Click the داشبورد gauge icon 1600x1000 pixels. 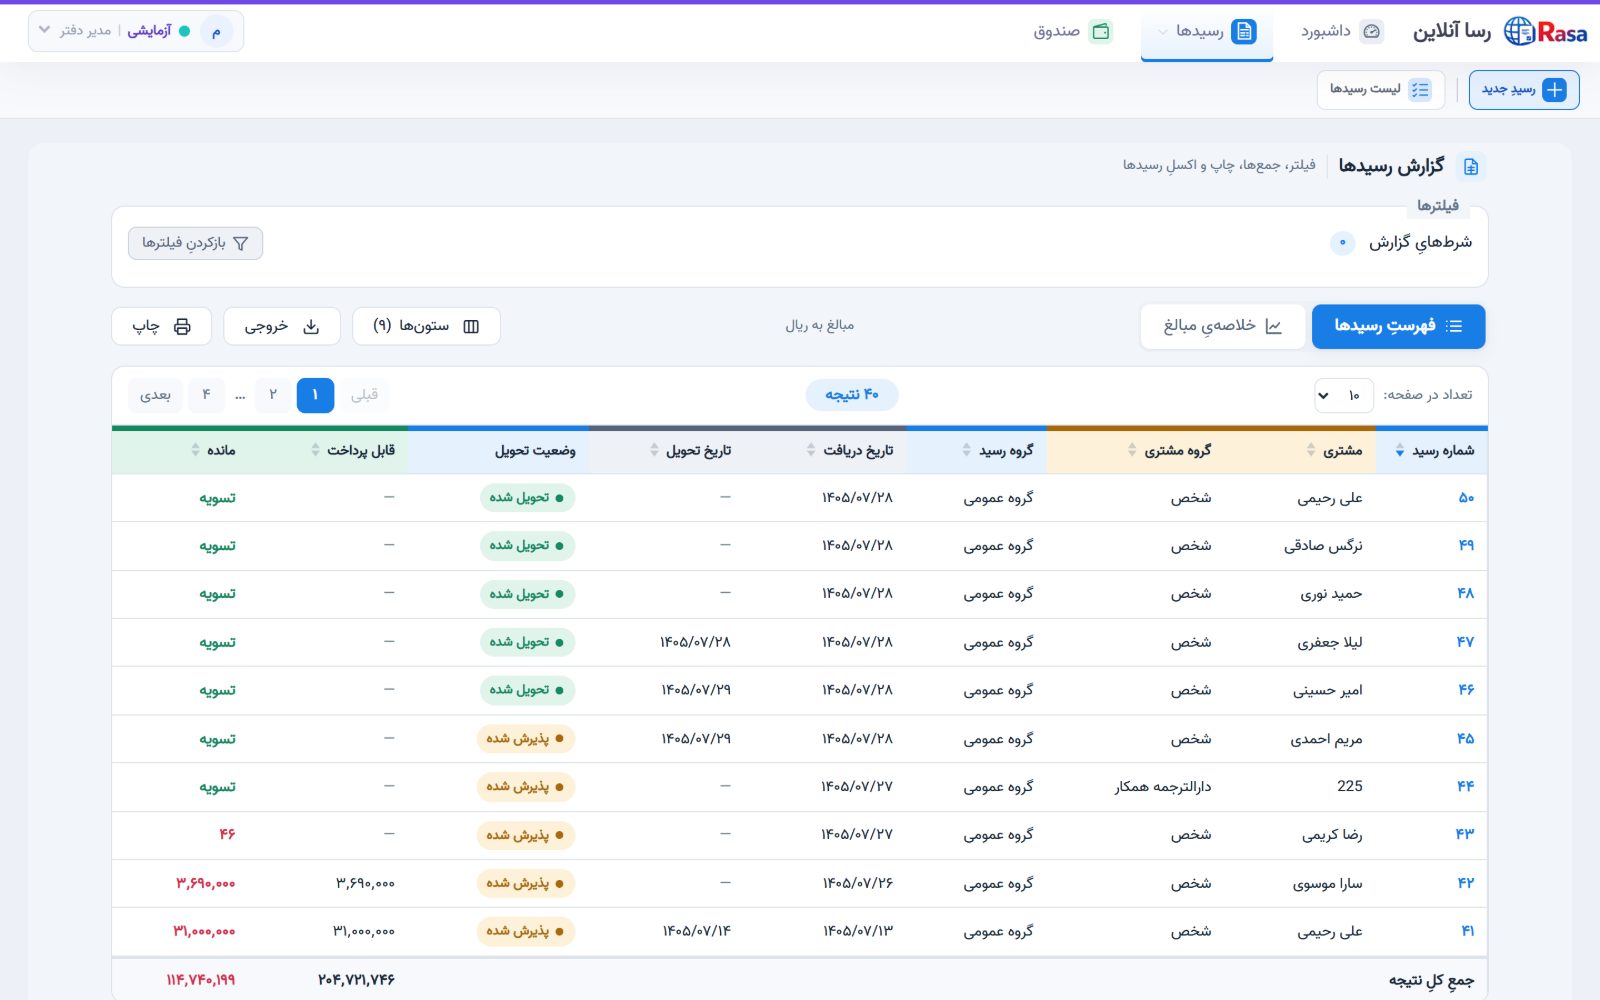[x=1372, y=32]
